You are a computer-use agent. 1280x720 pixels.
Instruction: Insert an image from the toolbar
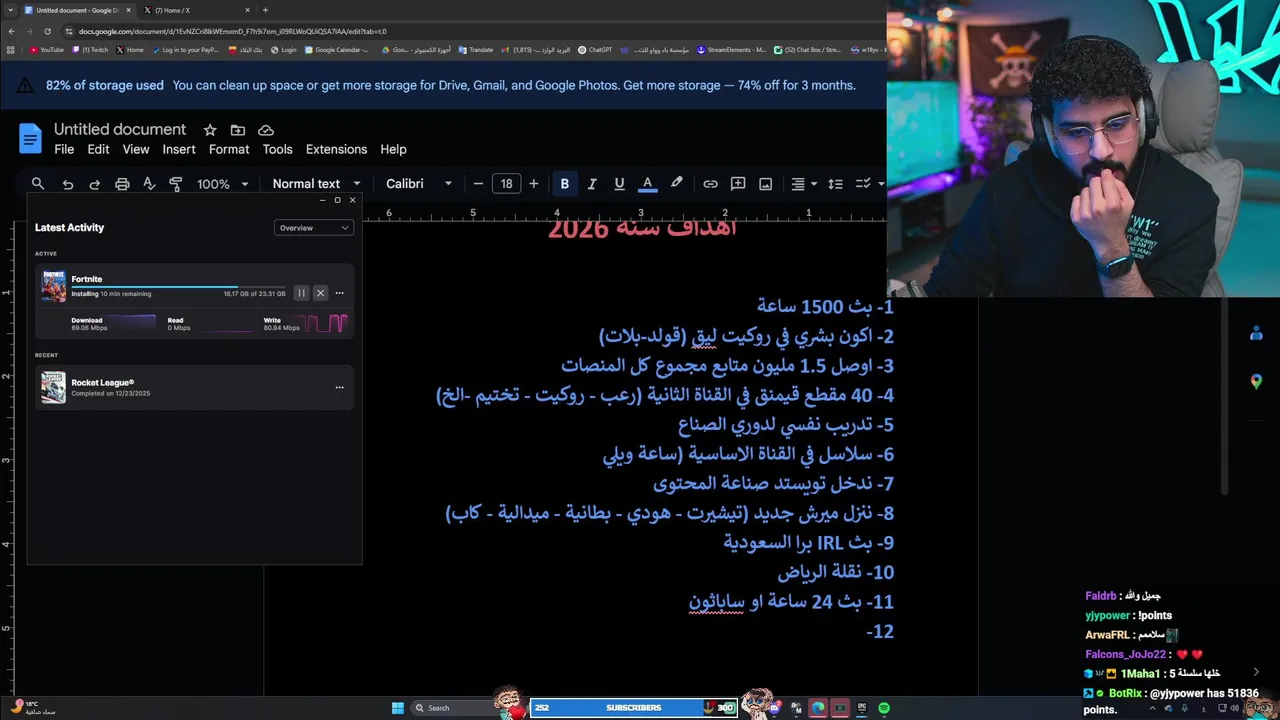(766, 184)
